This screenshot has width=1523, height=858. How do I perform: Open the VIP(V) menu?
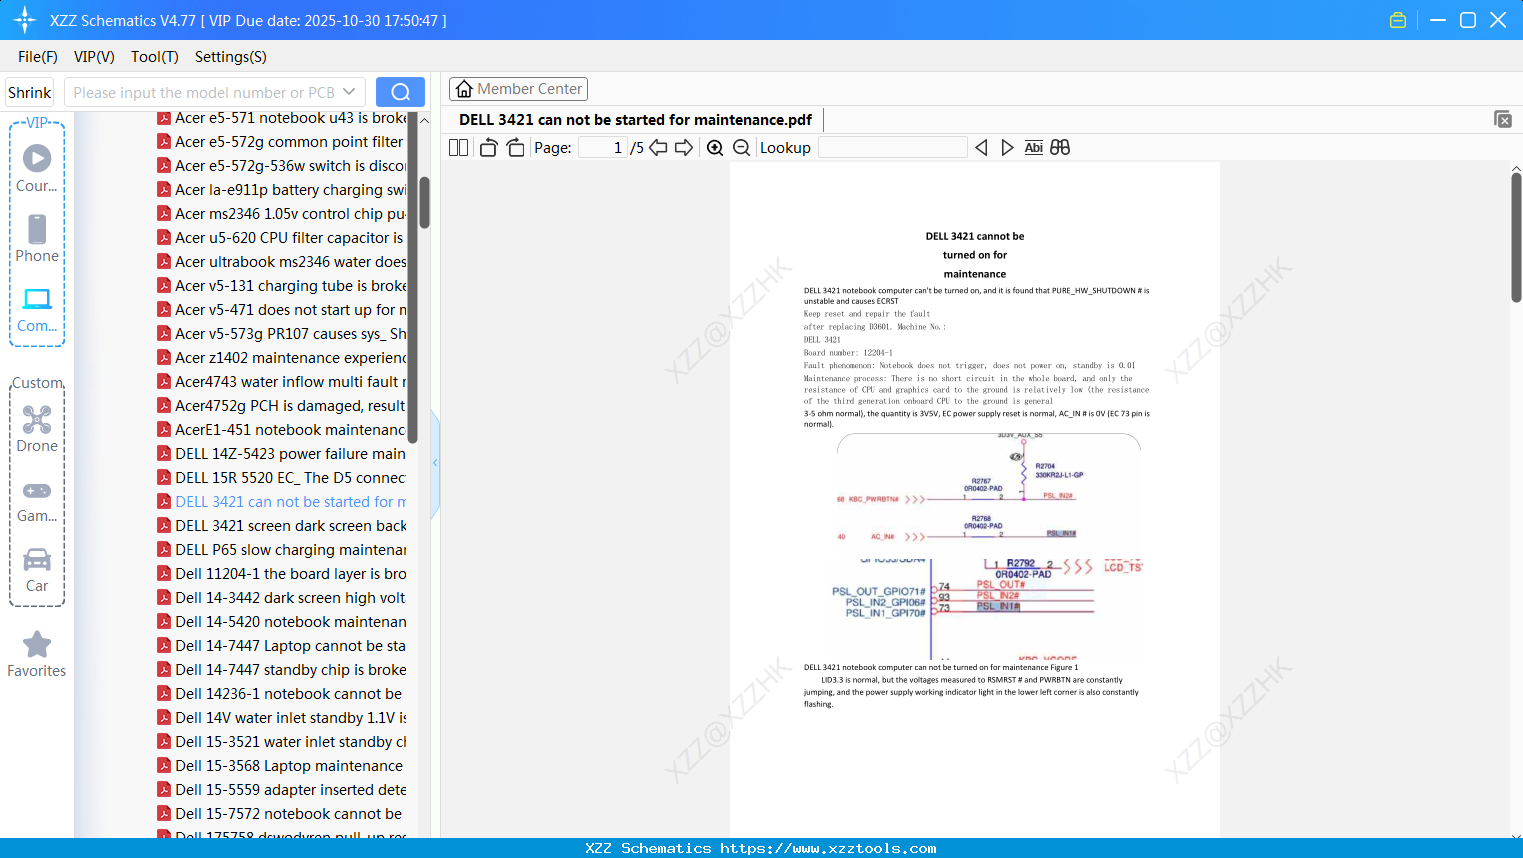pyautogui.click(x=94, y=57)
